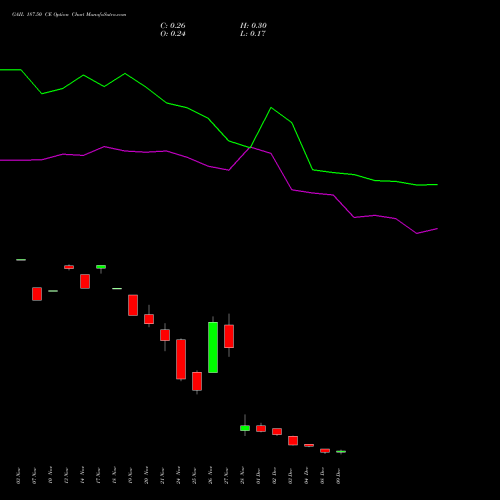Click the red candle for 25 Nov
Image resolution: width=500 pixels, height=500 pixels.
pos(197,381)
